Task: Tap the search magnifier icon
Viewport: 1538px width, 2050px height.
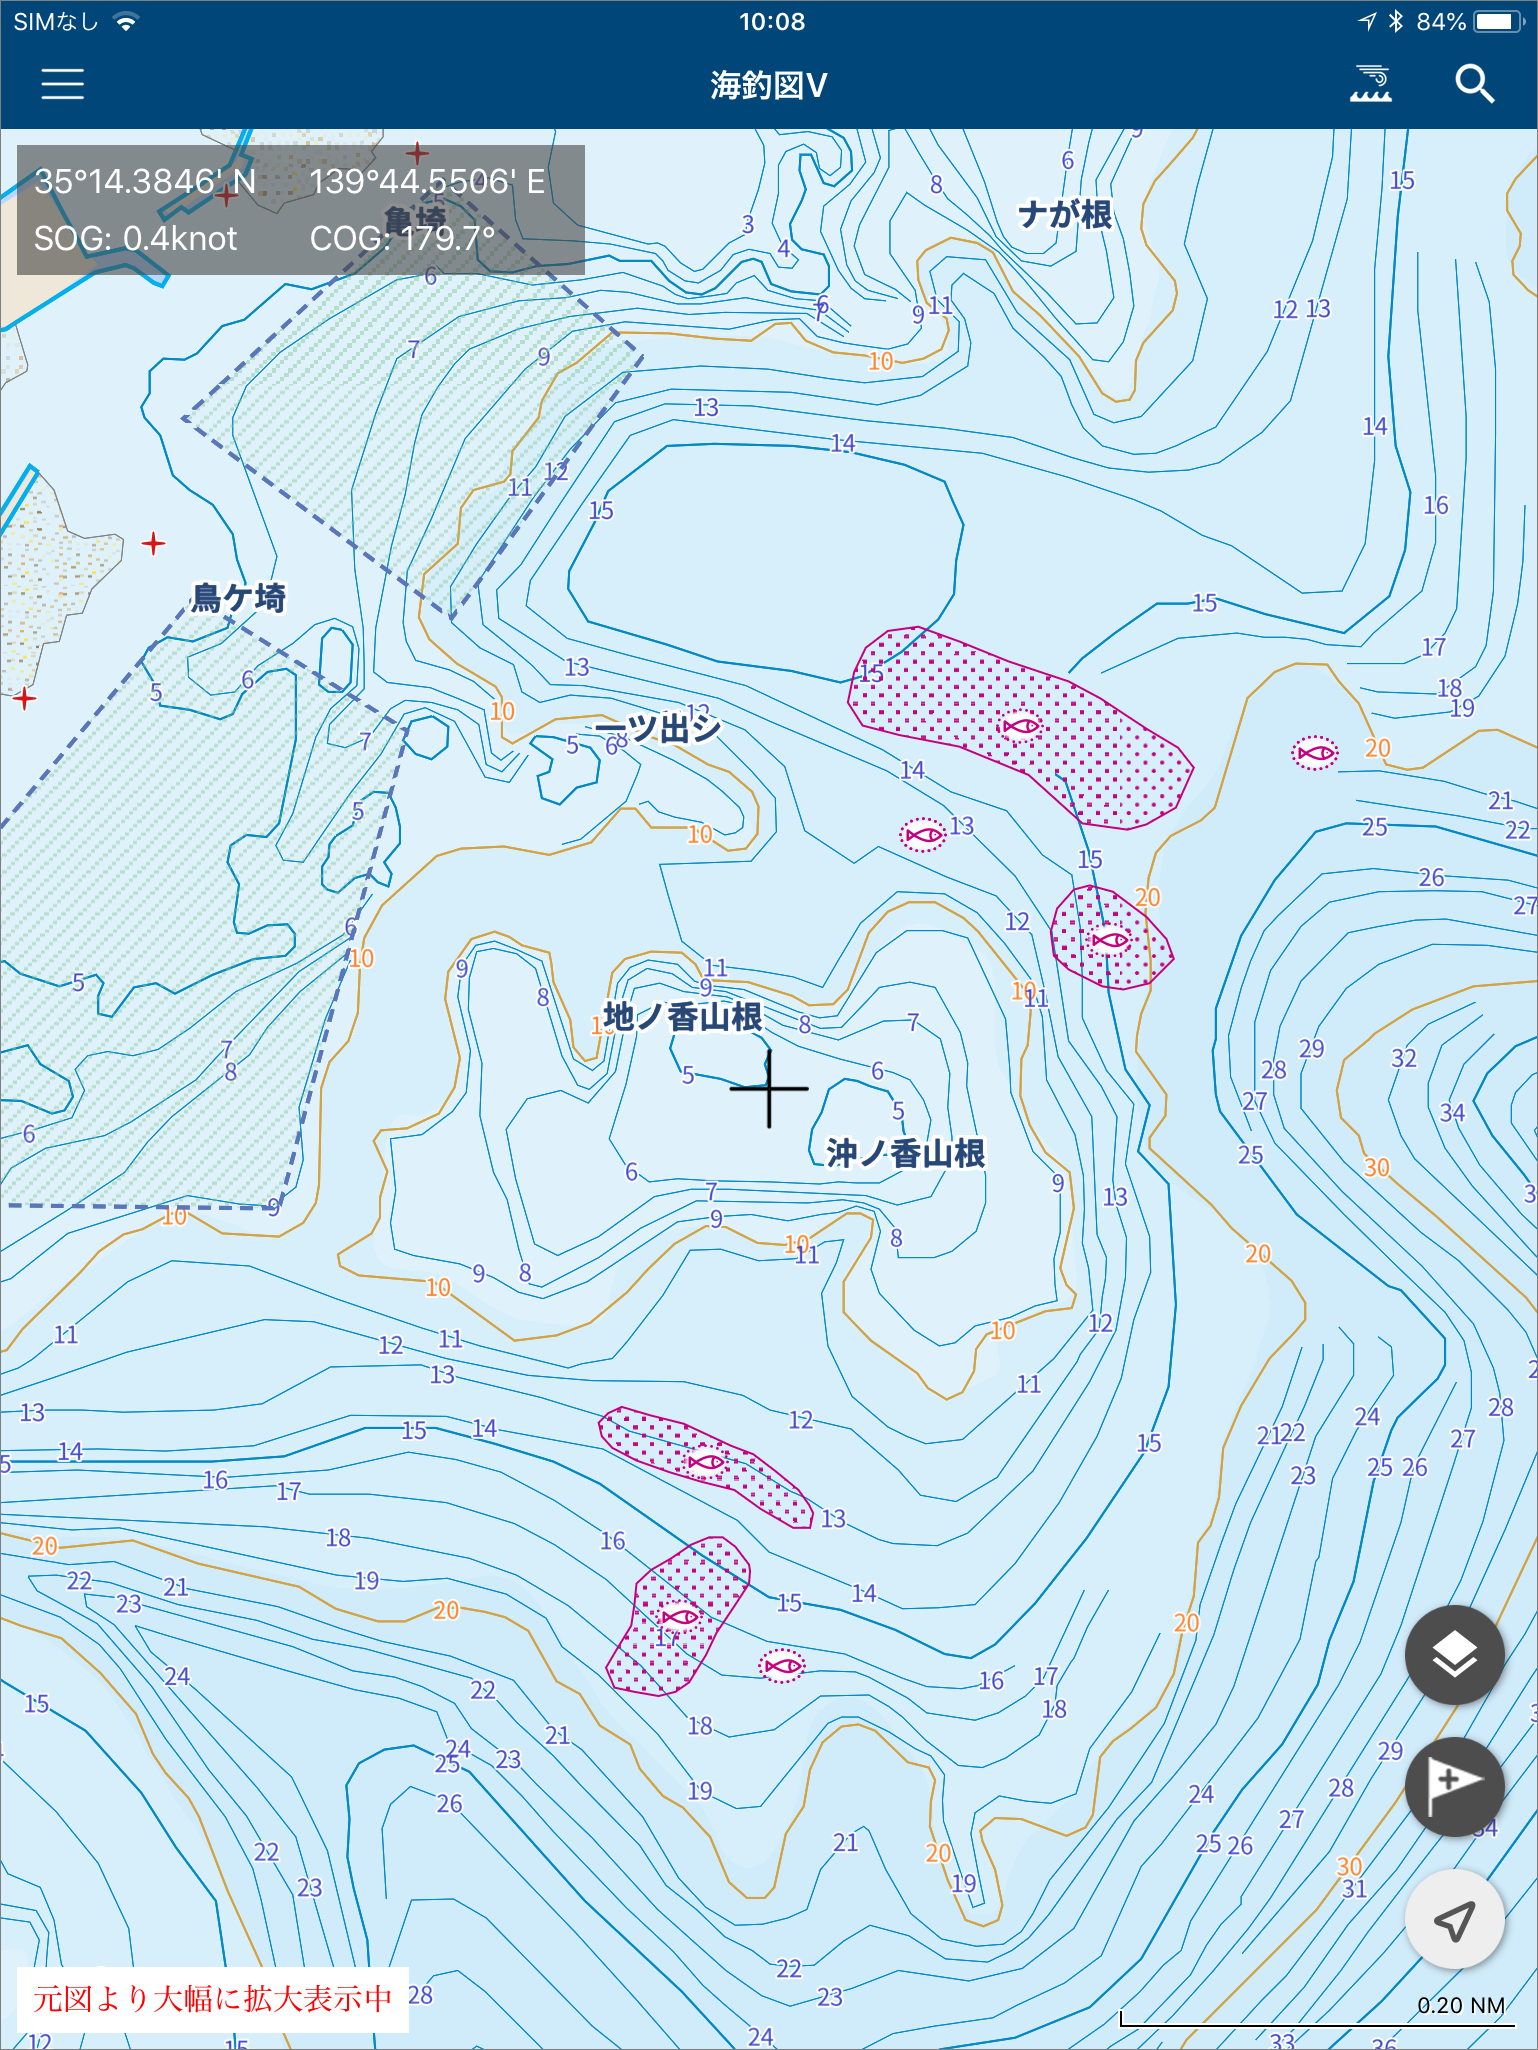Action: pyautogui.click(x=1474, y=84)
